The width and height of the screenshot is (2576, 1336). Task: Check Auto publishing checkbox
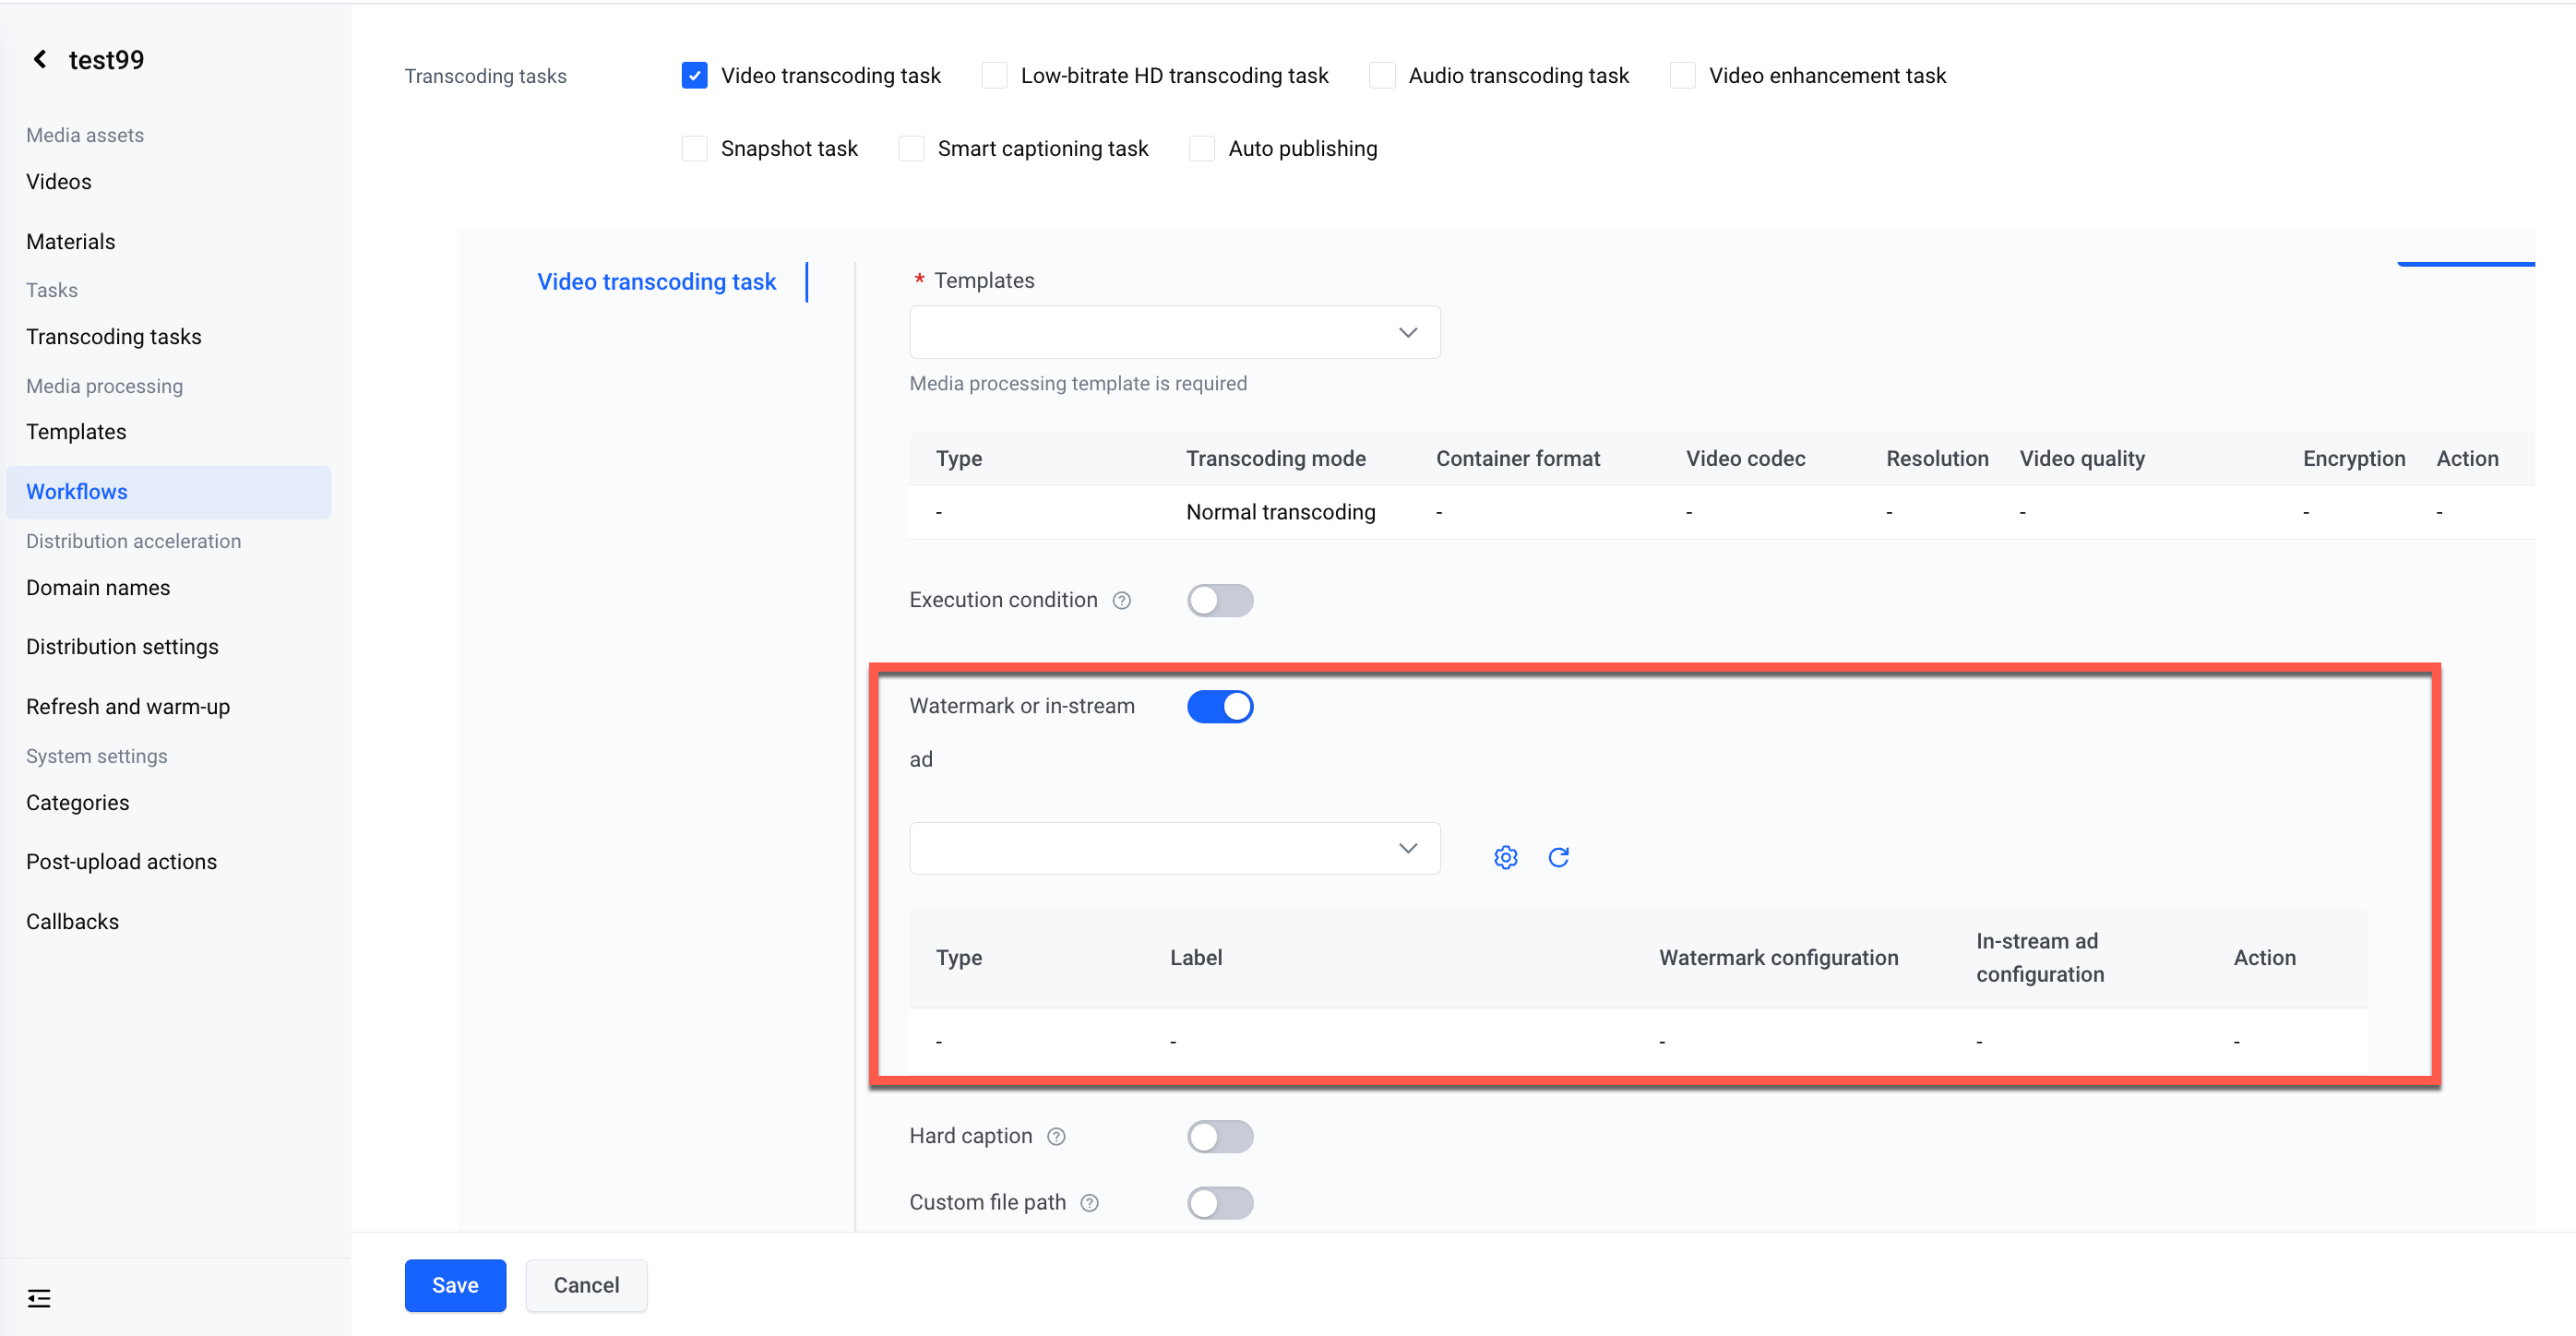1202,149
